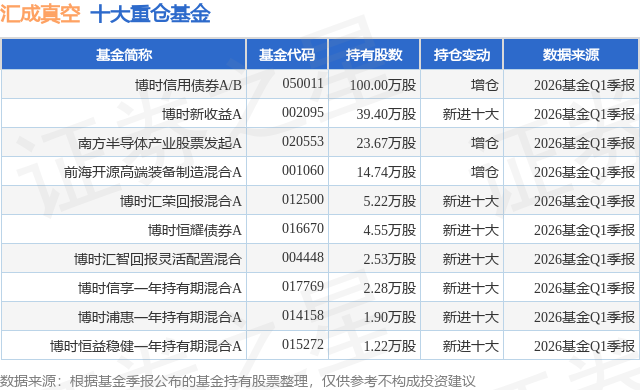Screen dimensions: 640x390
Task: Click 新进十大 in the 博时新收益A row
Action: [x=471, y=114]
